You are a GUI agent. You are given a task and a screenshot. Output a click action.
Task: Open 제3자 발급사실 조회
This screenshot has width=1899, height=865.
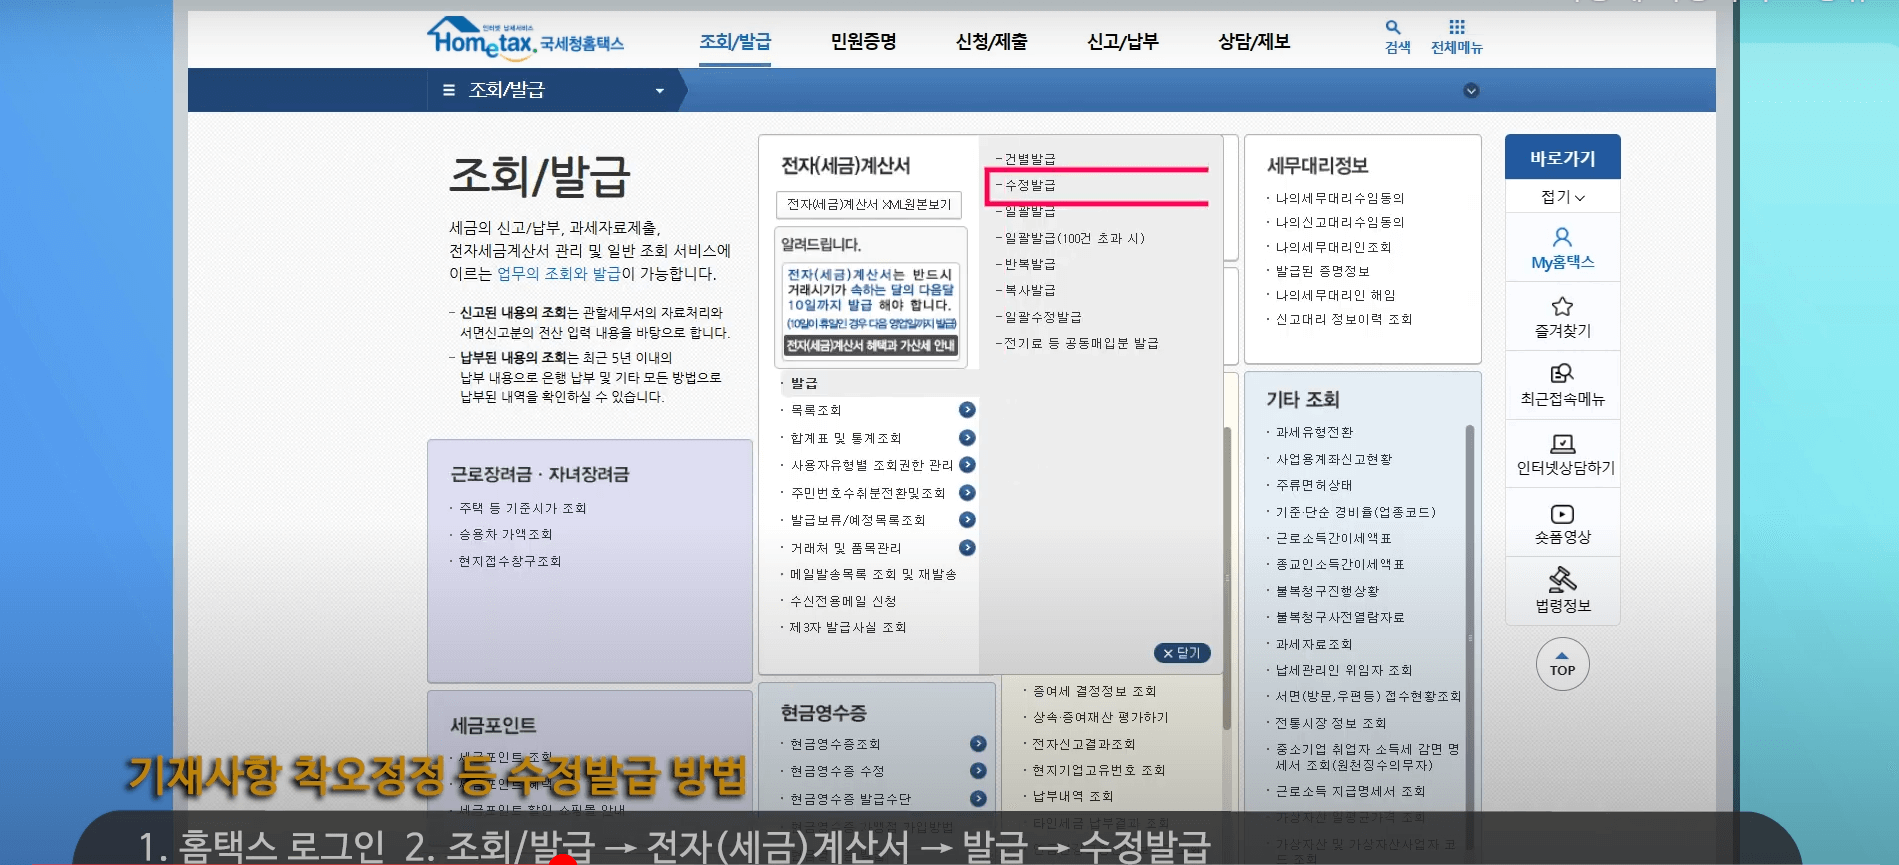pyautogui.click(x=848, y=627)
